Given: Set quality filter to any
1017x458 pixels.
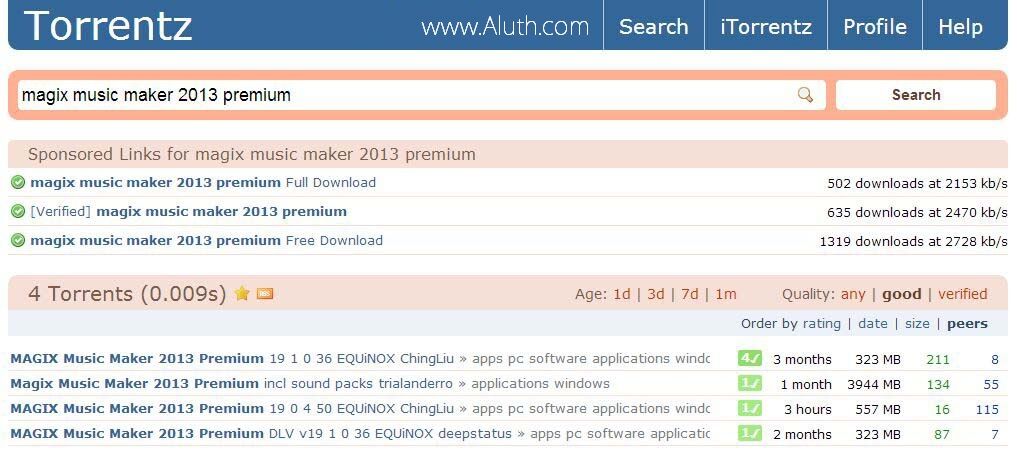Looking at the screenshot, I should 853,294.
